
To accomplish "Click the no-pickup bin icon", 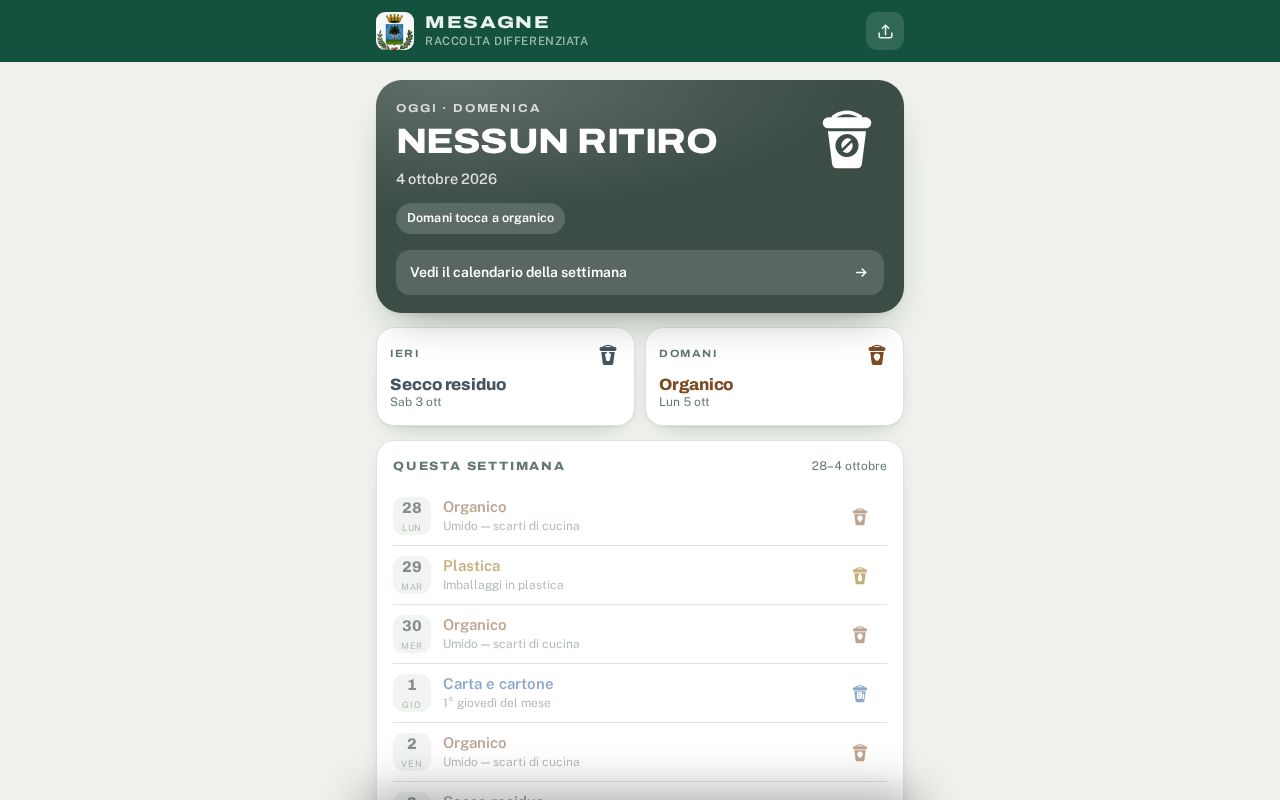I will [x=847, y=139].
